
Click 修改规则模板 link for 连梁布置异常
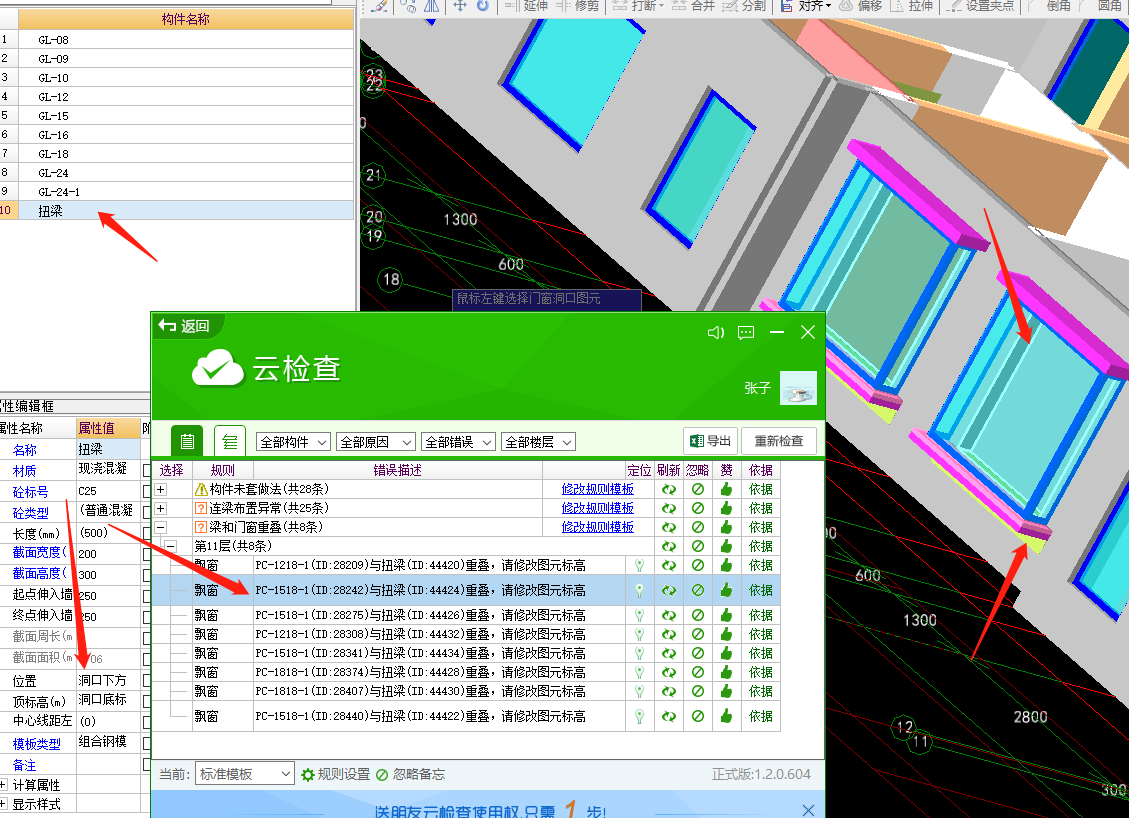pos(598,508)
